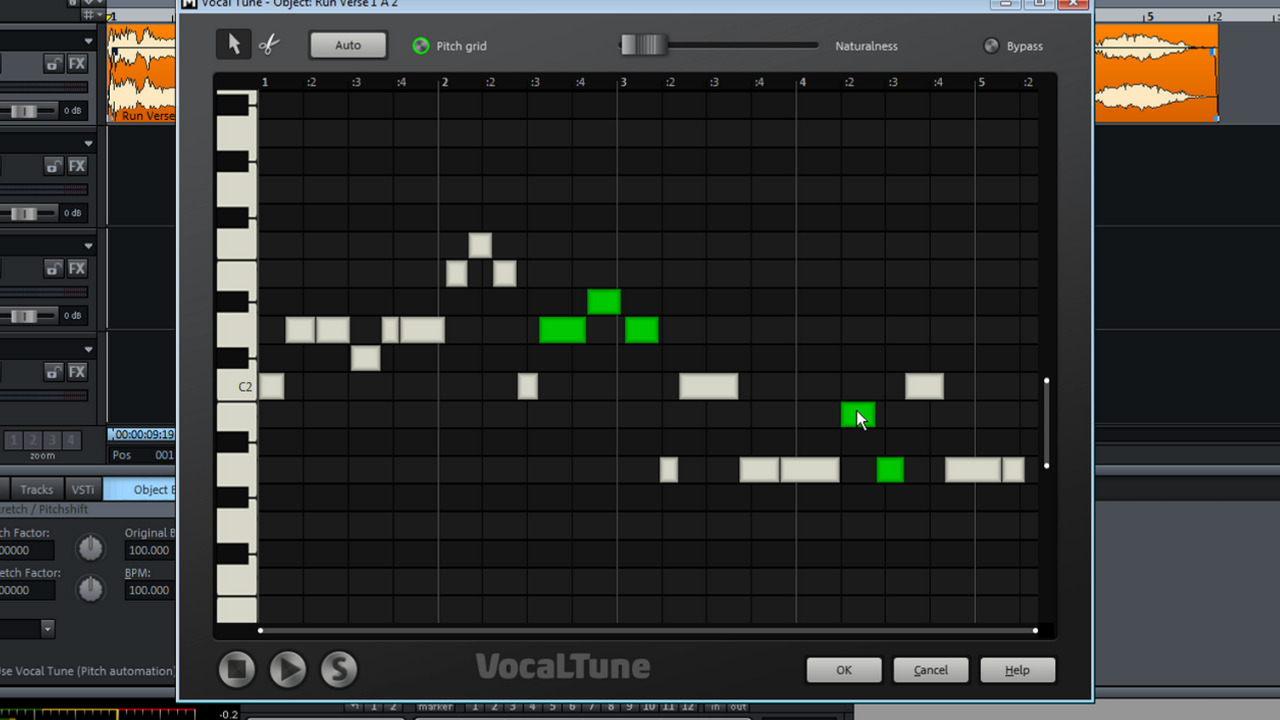Expand the fourth track's dropdown arrow
This screenshot has height=720, width=1280.
[x=89, y=349]
